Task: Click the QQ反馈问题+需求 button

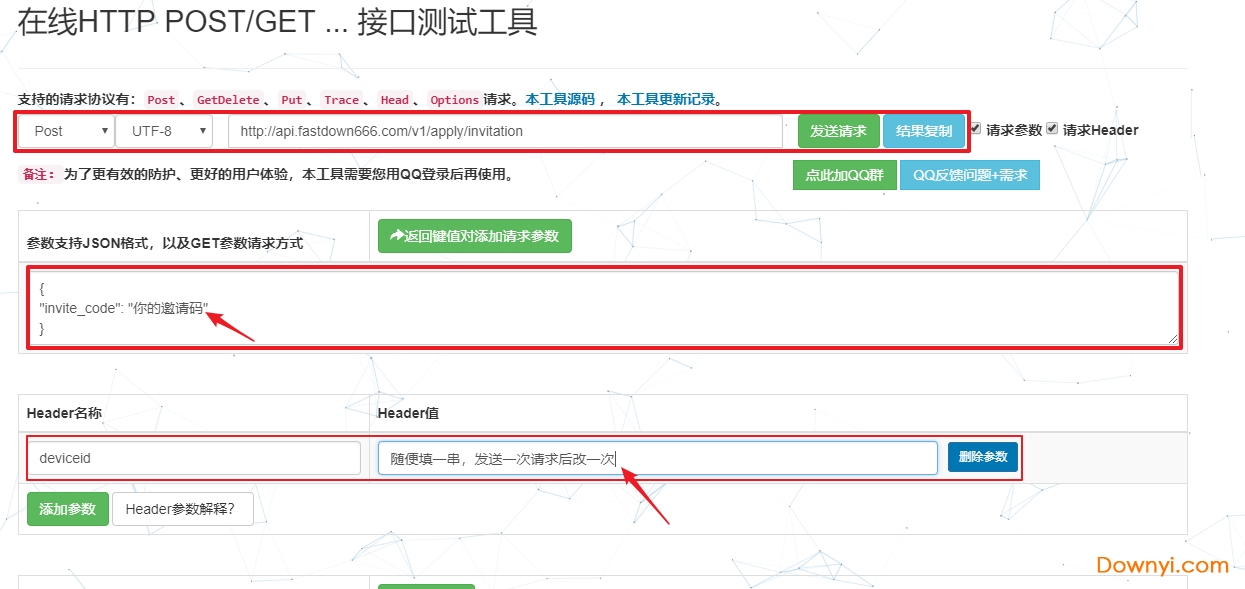Action: pos(969,174)
